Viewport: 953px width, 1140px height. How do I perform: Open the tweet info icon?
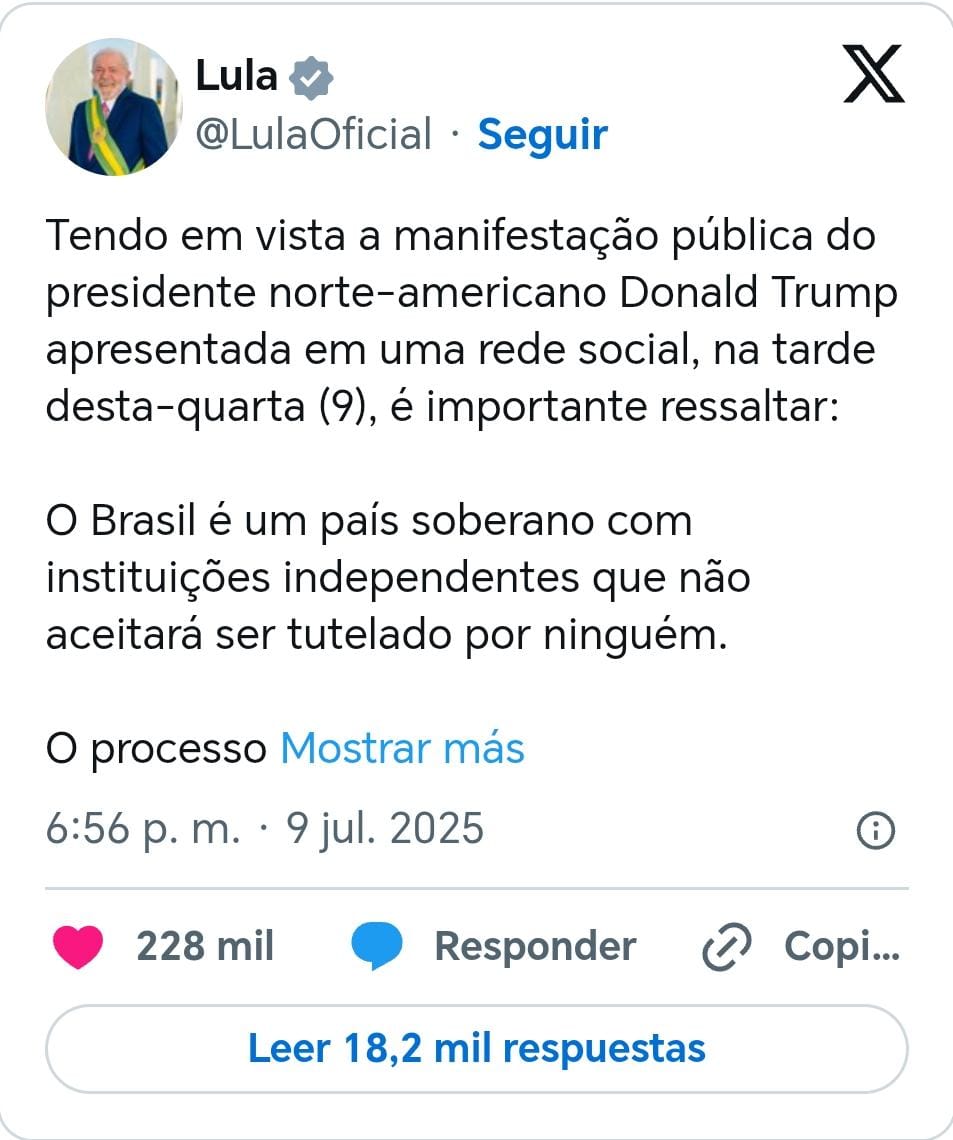[x=876, y=830]
